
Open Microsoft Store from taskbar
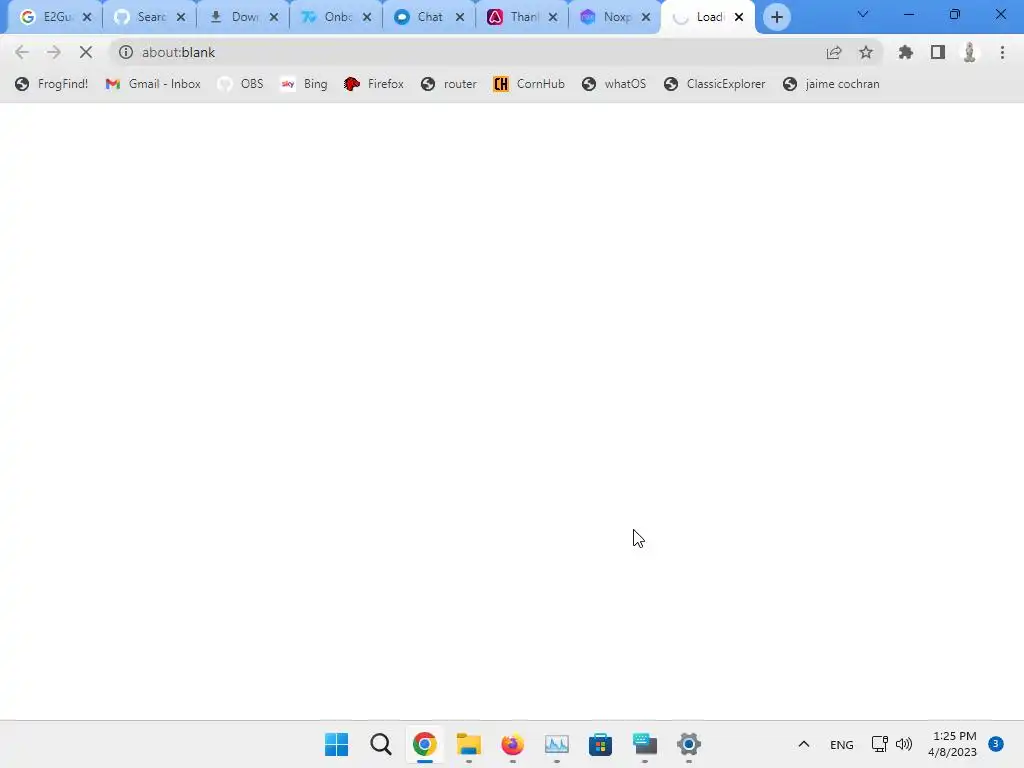coord(600,744)
